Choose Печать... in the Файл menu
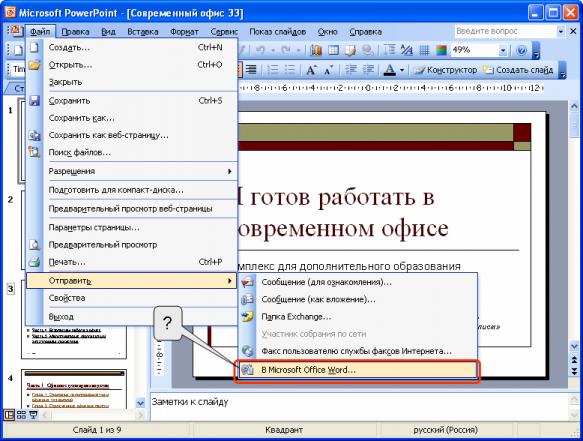 tap(132, 262)
